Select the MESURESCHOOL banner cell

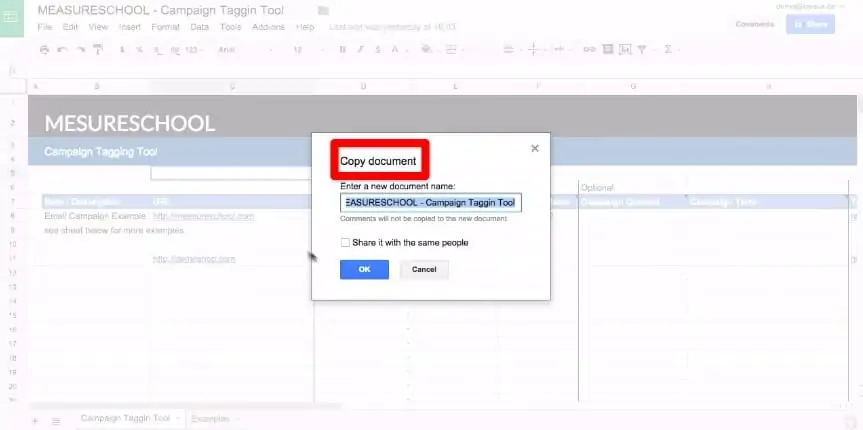point(129,123)
